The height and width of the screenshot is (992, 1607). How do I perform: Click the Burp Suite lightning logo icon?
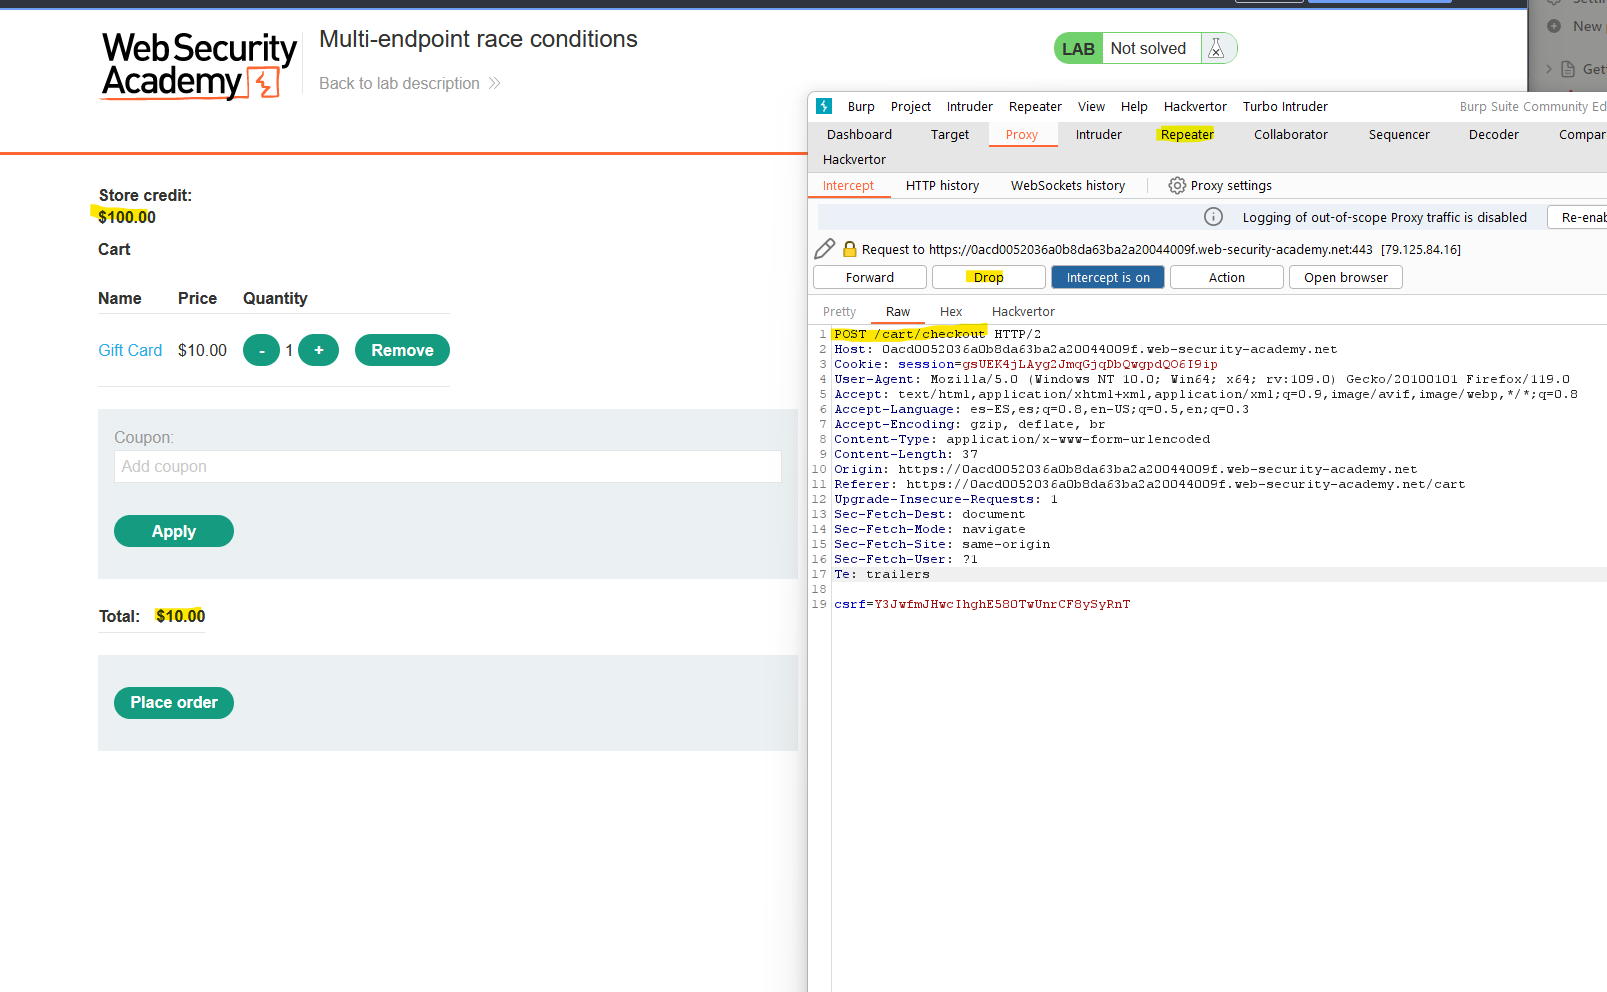pyautogui.click(x=824, y=106)
